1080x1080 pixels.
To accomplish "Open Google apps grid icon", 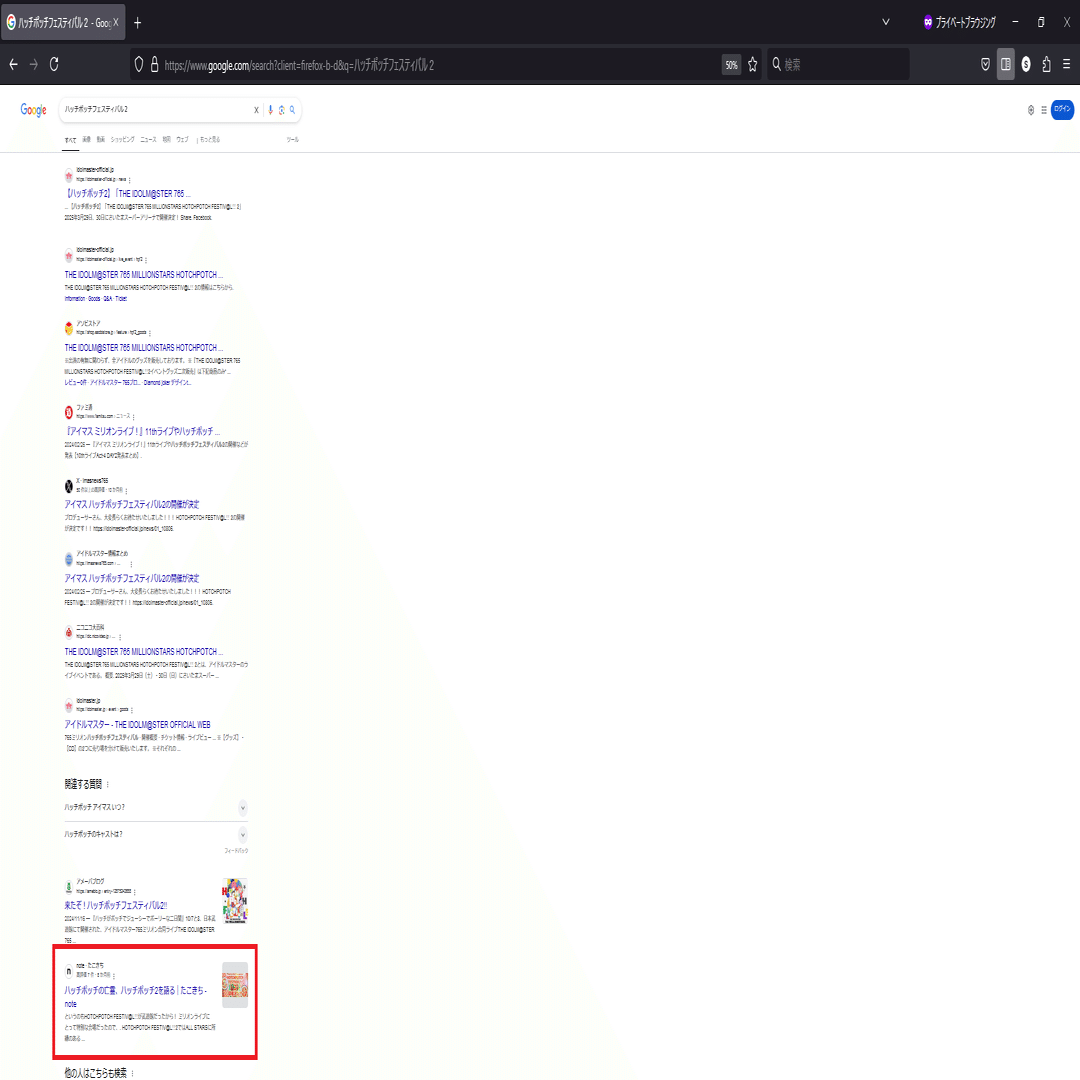I will 1044,110.
